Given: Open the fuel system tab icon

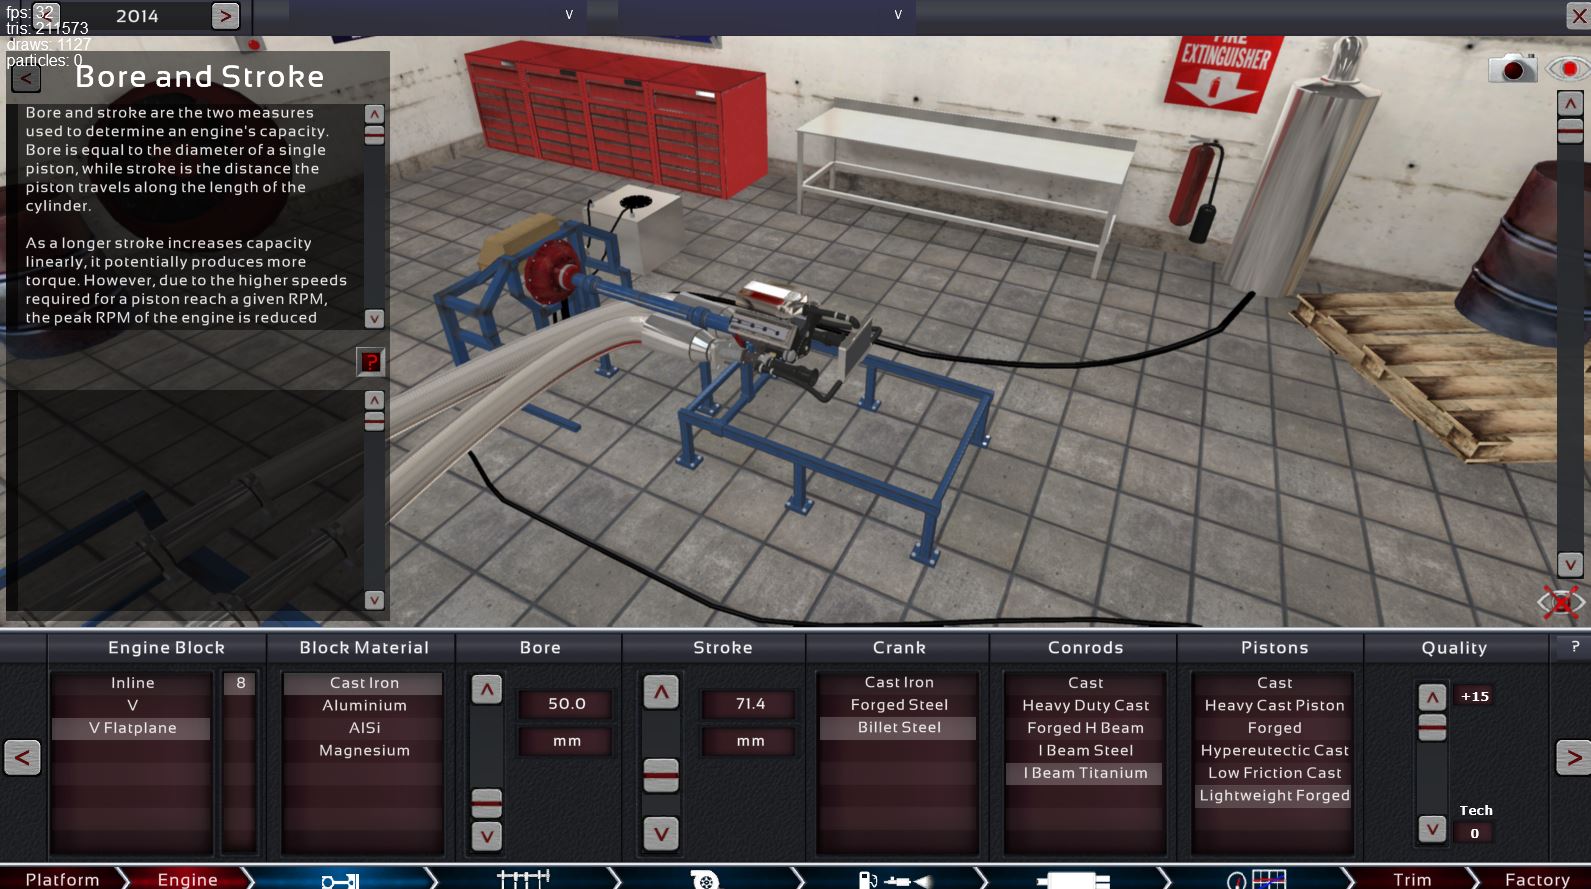Looking at the screenshot, I should tap(897, 880).
